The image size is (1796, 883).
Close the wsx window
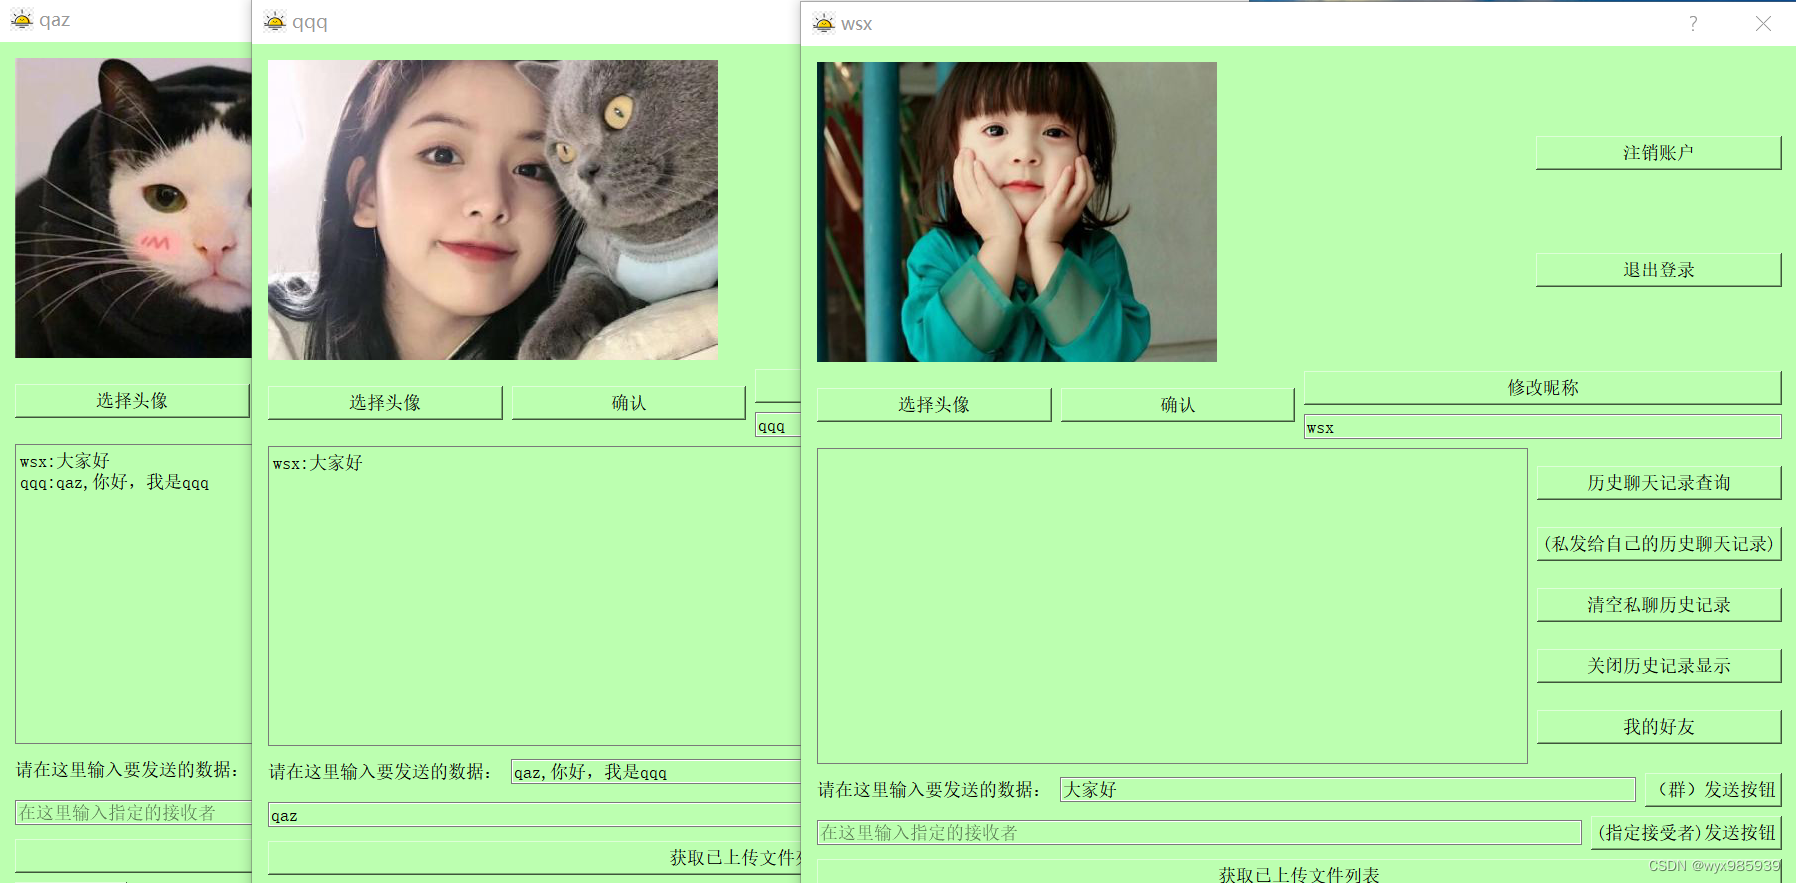[1763, 23]
